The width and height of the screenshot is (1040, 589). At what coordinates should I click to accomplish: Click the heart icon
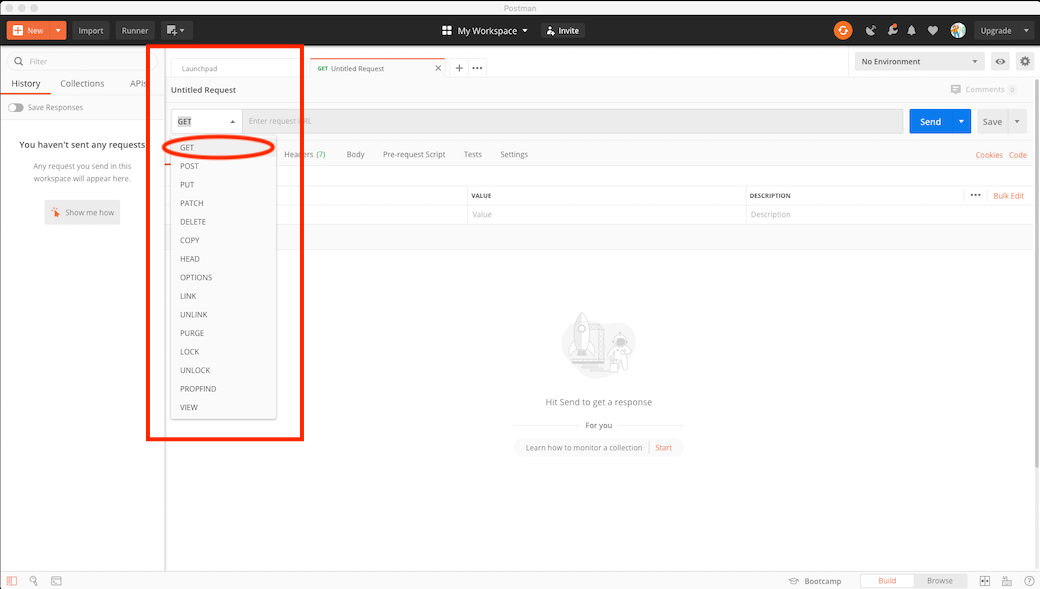(x=933, y=31)
